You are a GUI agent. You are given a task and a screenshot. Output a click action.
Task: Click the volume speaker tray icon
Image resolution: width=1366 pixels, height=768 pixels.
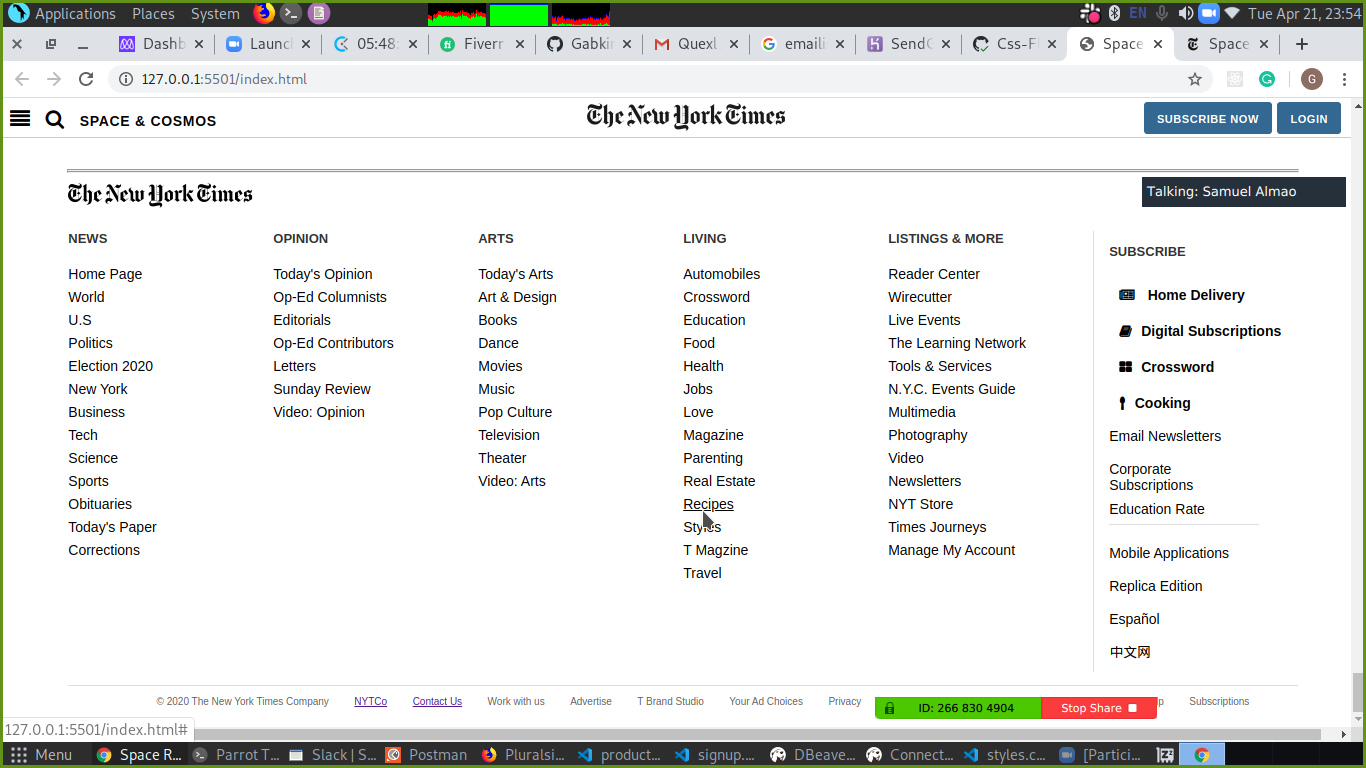(x=1185, y=13)
